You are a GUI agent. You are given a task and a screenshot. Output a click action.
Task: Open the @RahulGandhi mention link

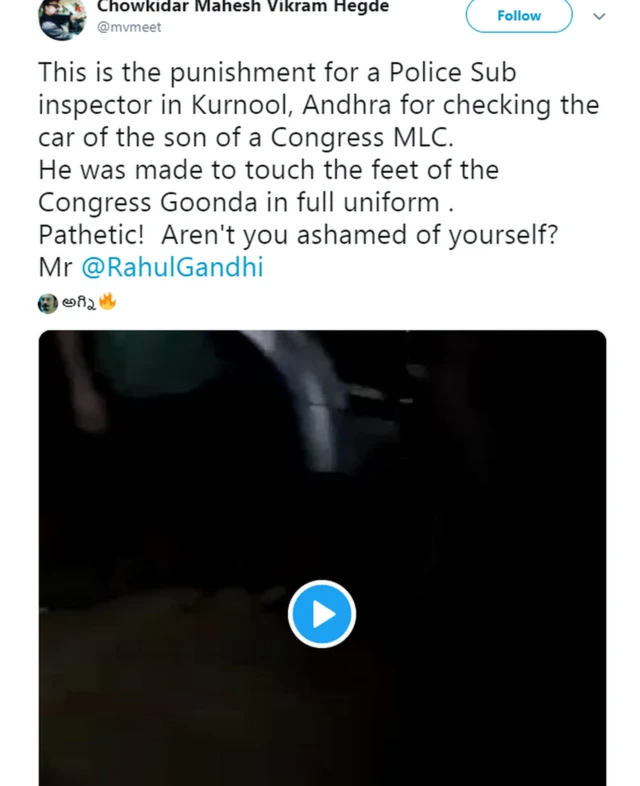[x=172, y=267]
